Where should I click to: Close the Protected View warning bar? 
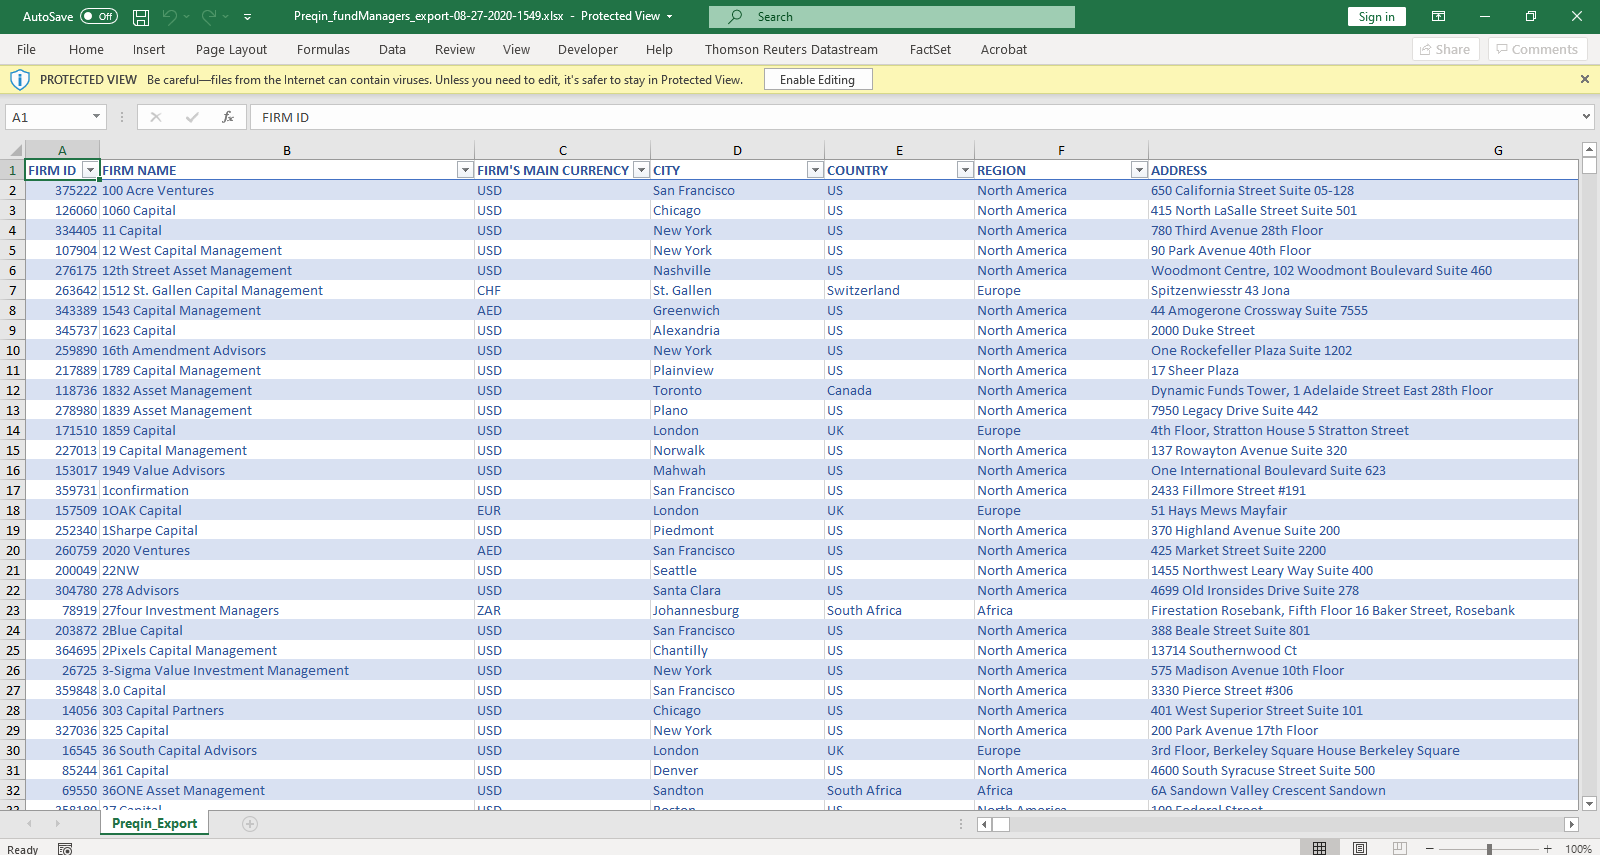(x=1584, y=79)
